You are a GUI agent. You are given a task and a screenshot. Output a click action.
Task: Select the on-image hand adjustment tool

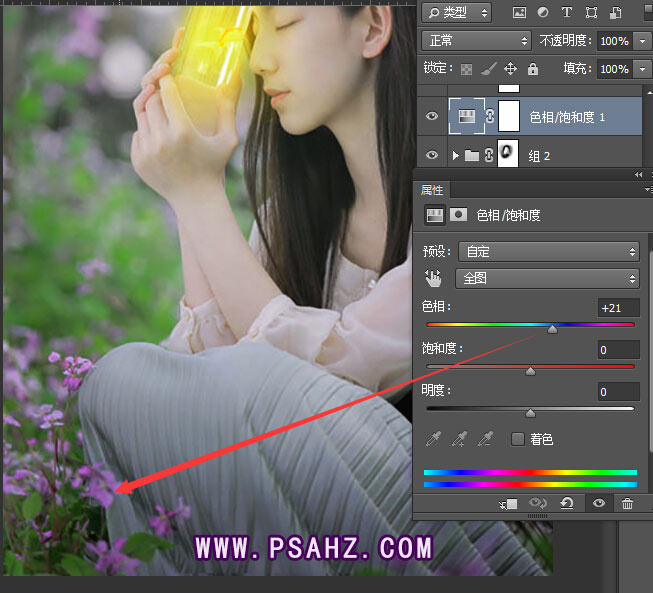435,279
